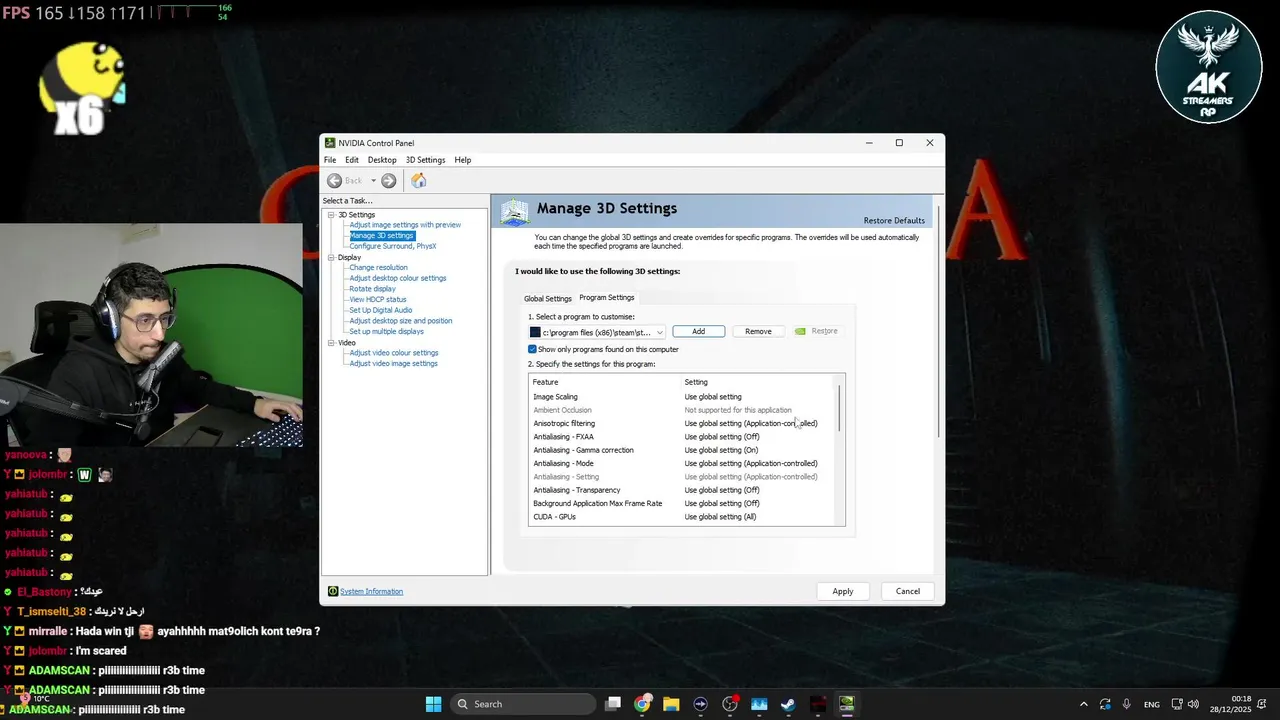The width and height of the screenshot is (1280, 720).
Task: Click the Add program button
Action: tap(699, 331)
